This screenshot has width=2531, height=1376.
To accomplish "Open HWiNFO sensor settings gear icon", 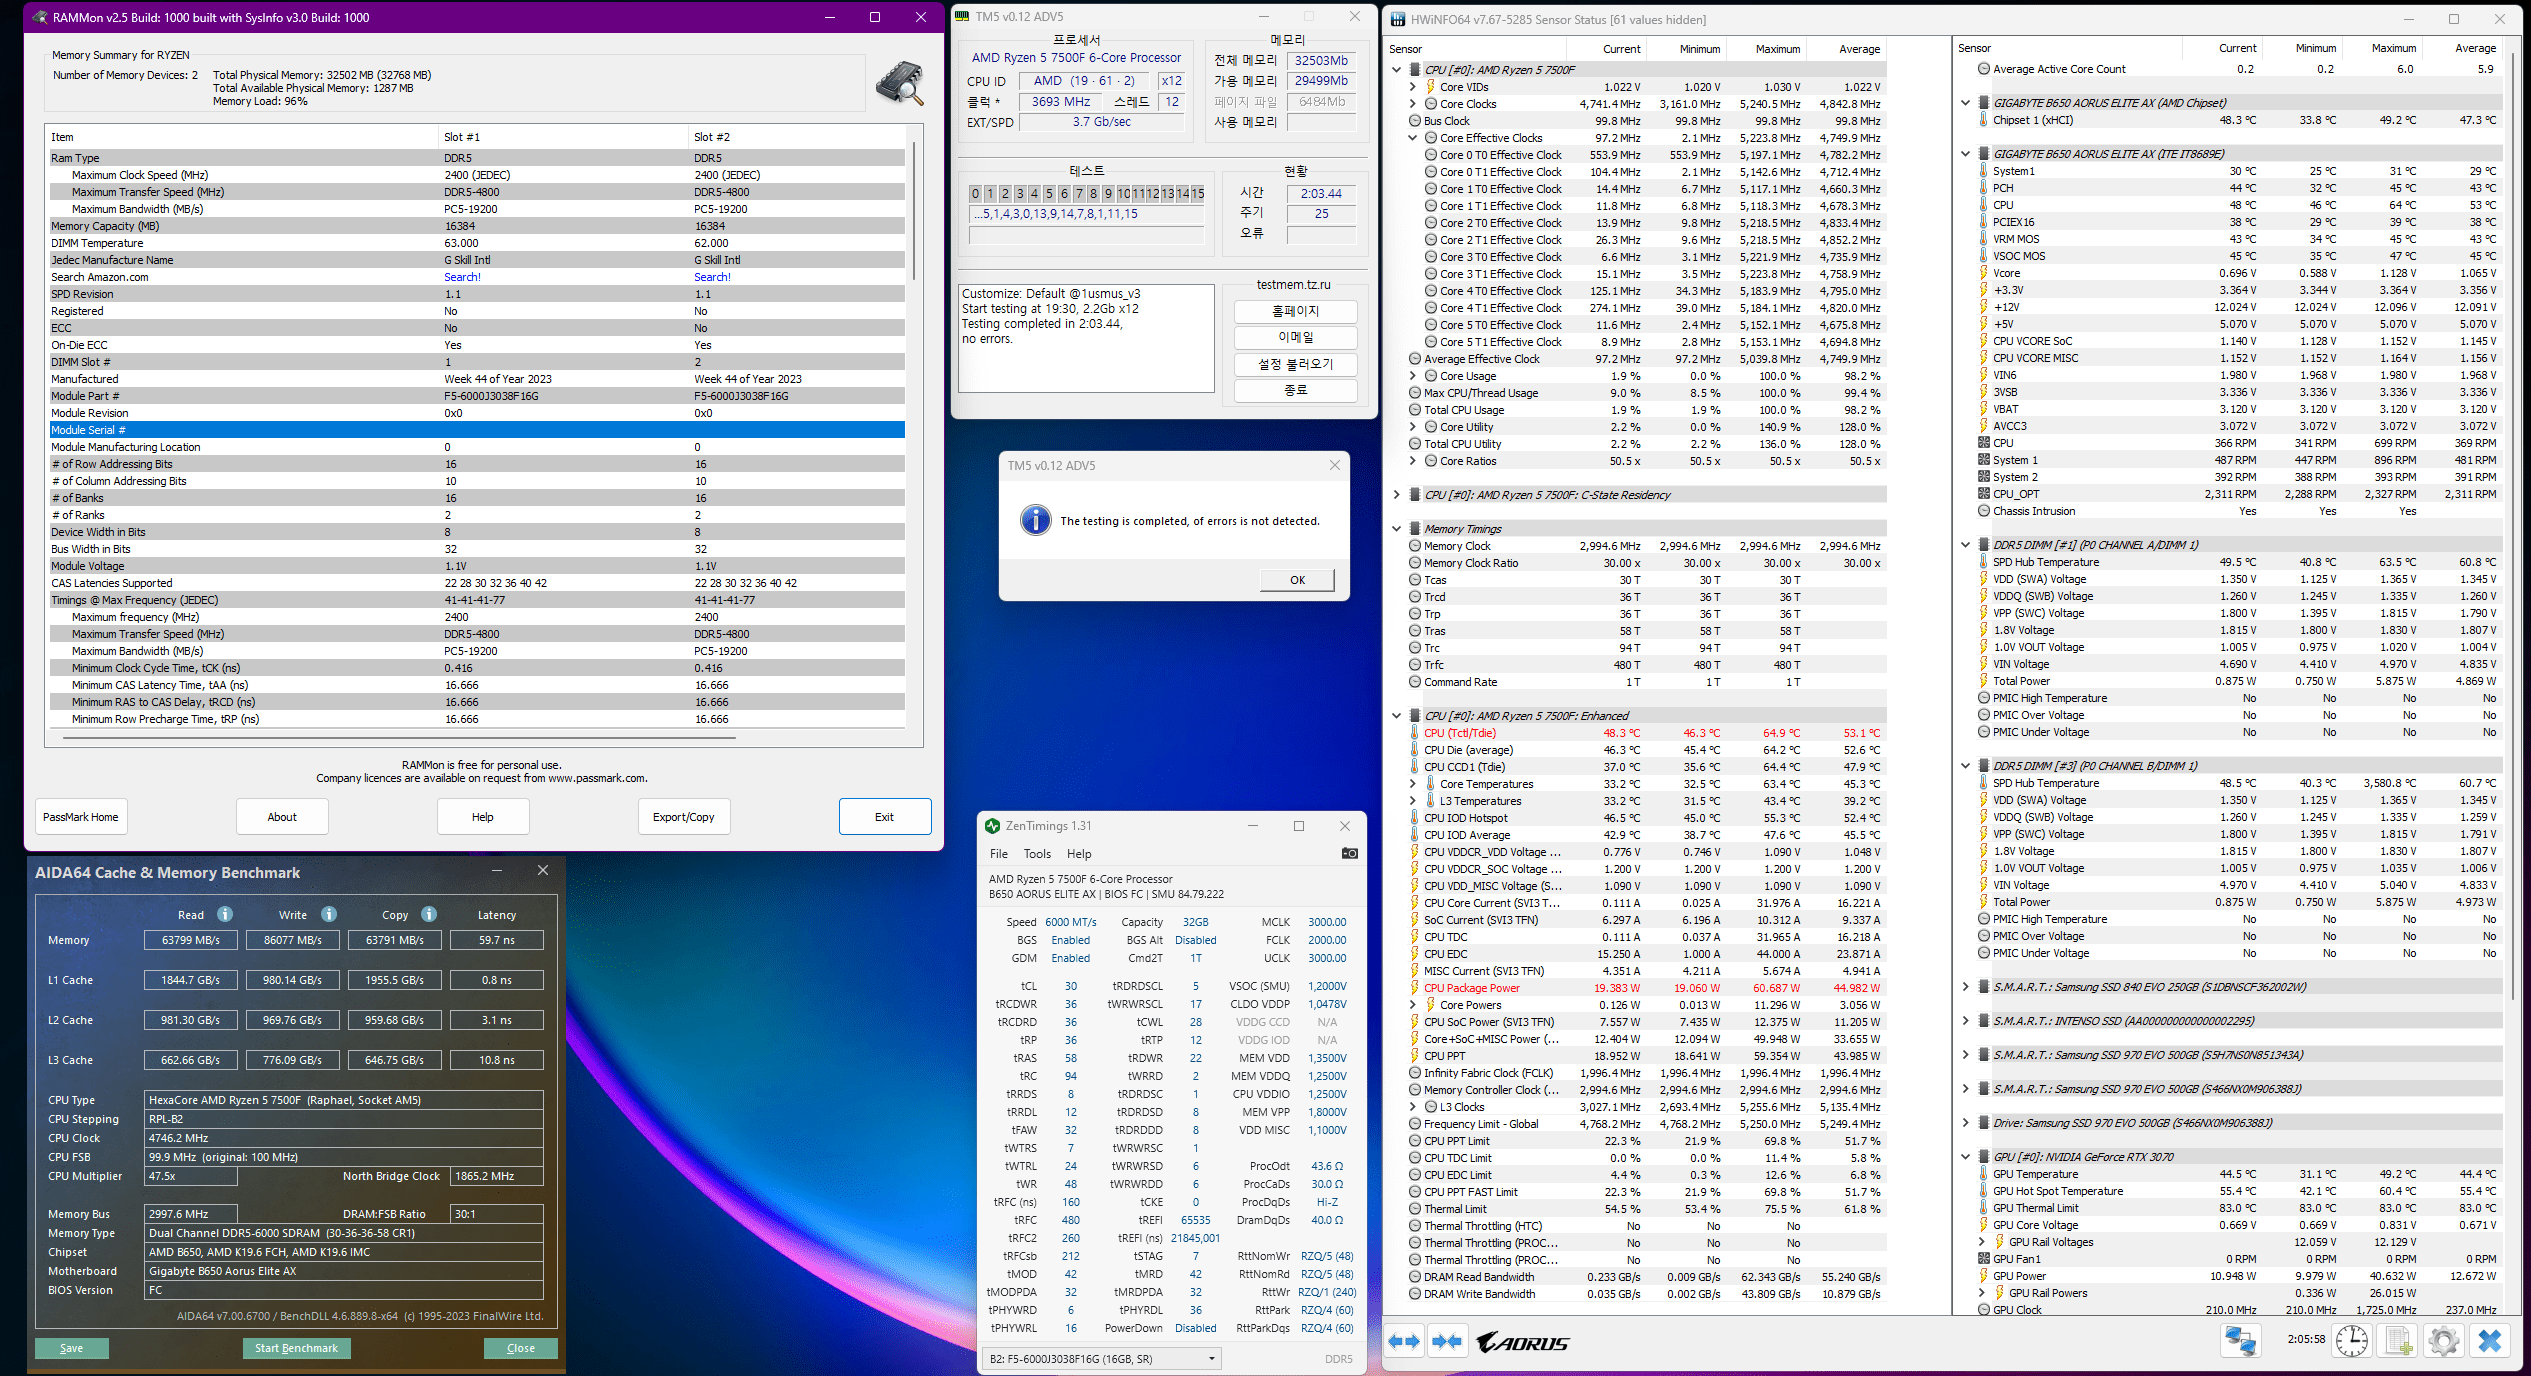I will pyautogui.click(x=2443, y=1340).
